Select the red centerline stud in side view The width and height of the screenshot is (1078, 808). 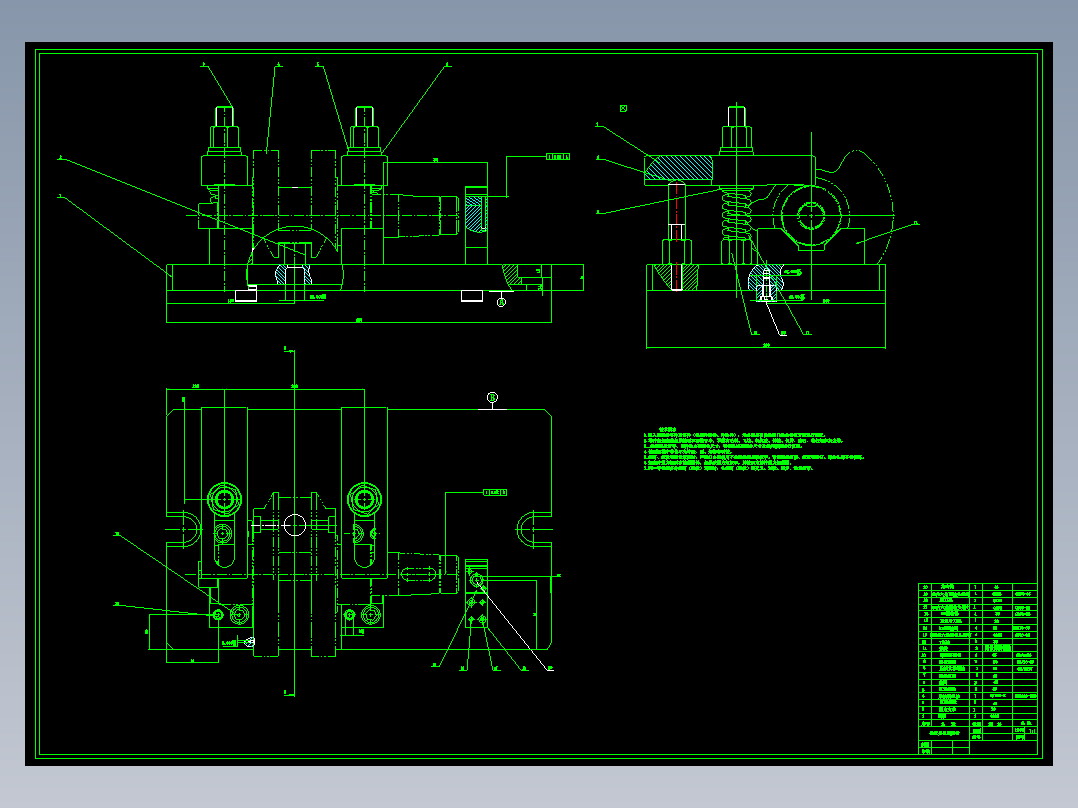(x=676, y=236)
